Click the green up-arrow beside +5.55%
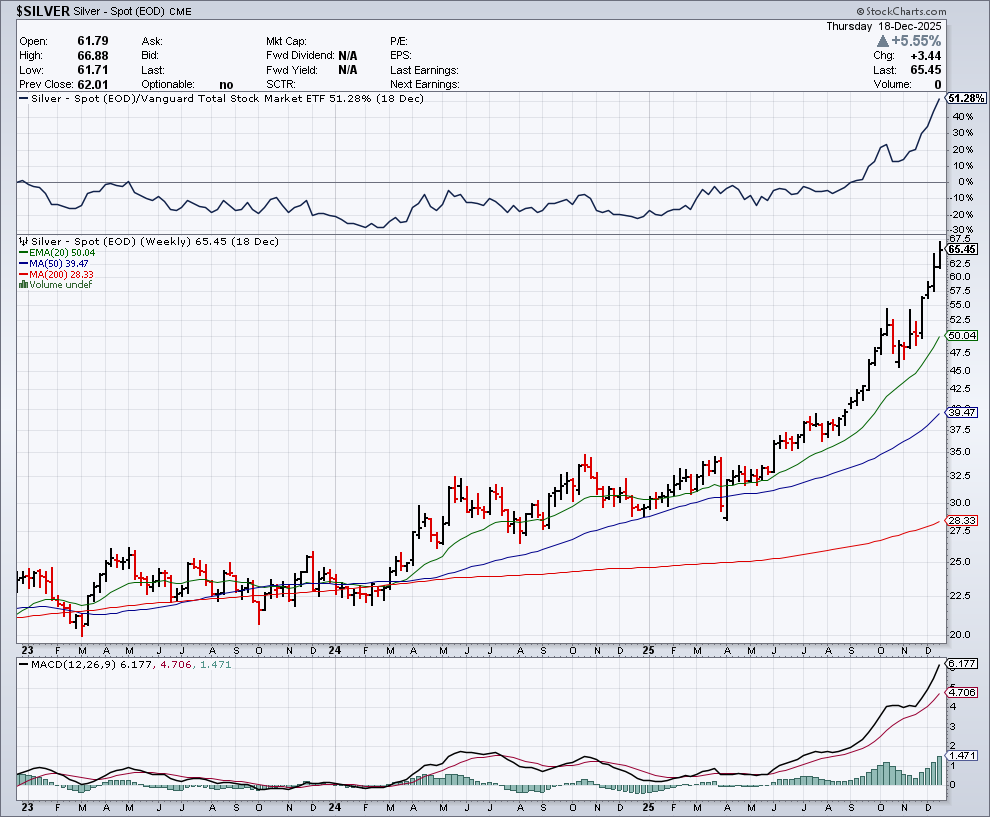This screenshot has height=817, width=990. pyautogui.click(x=883, y=41)
